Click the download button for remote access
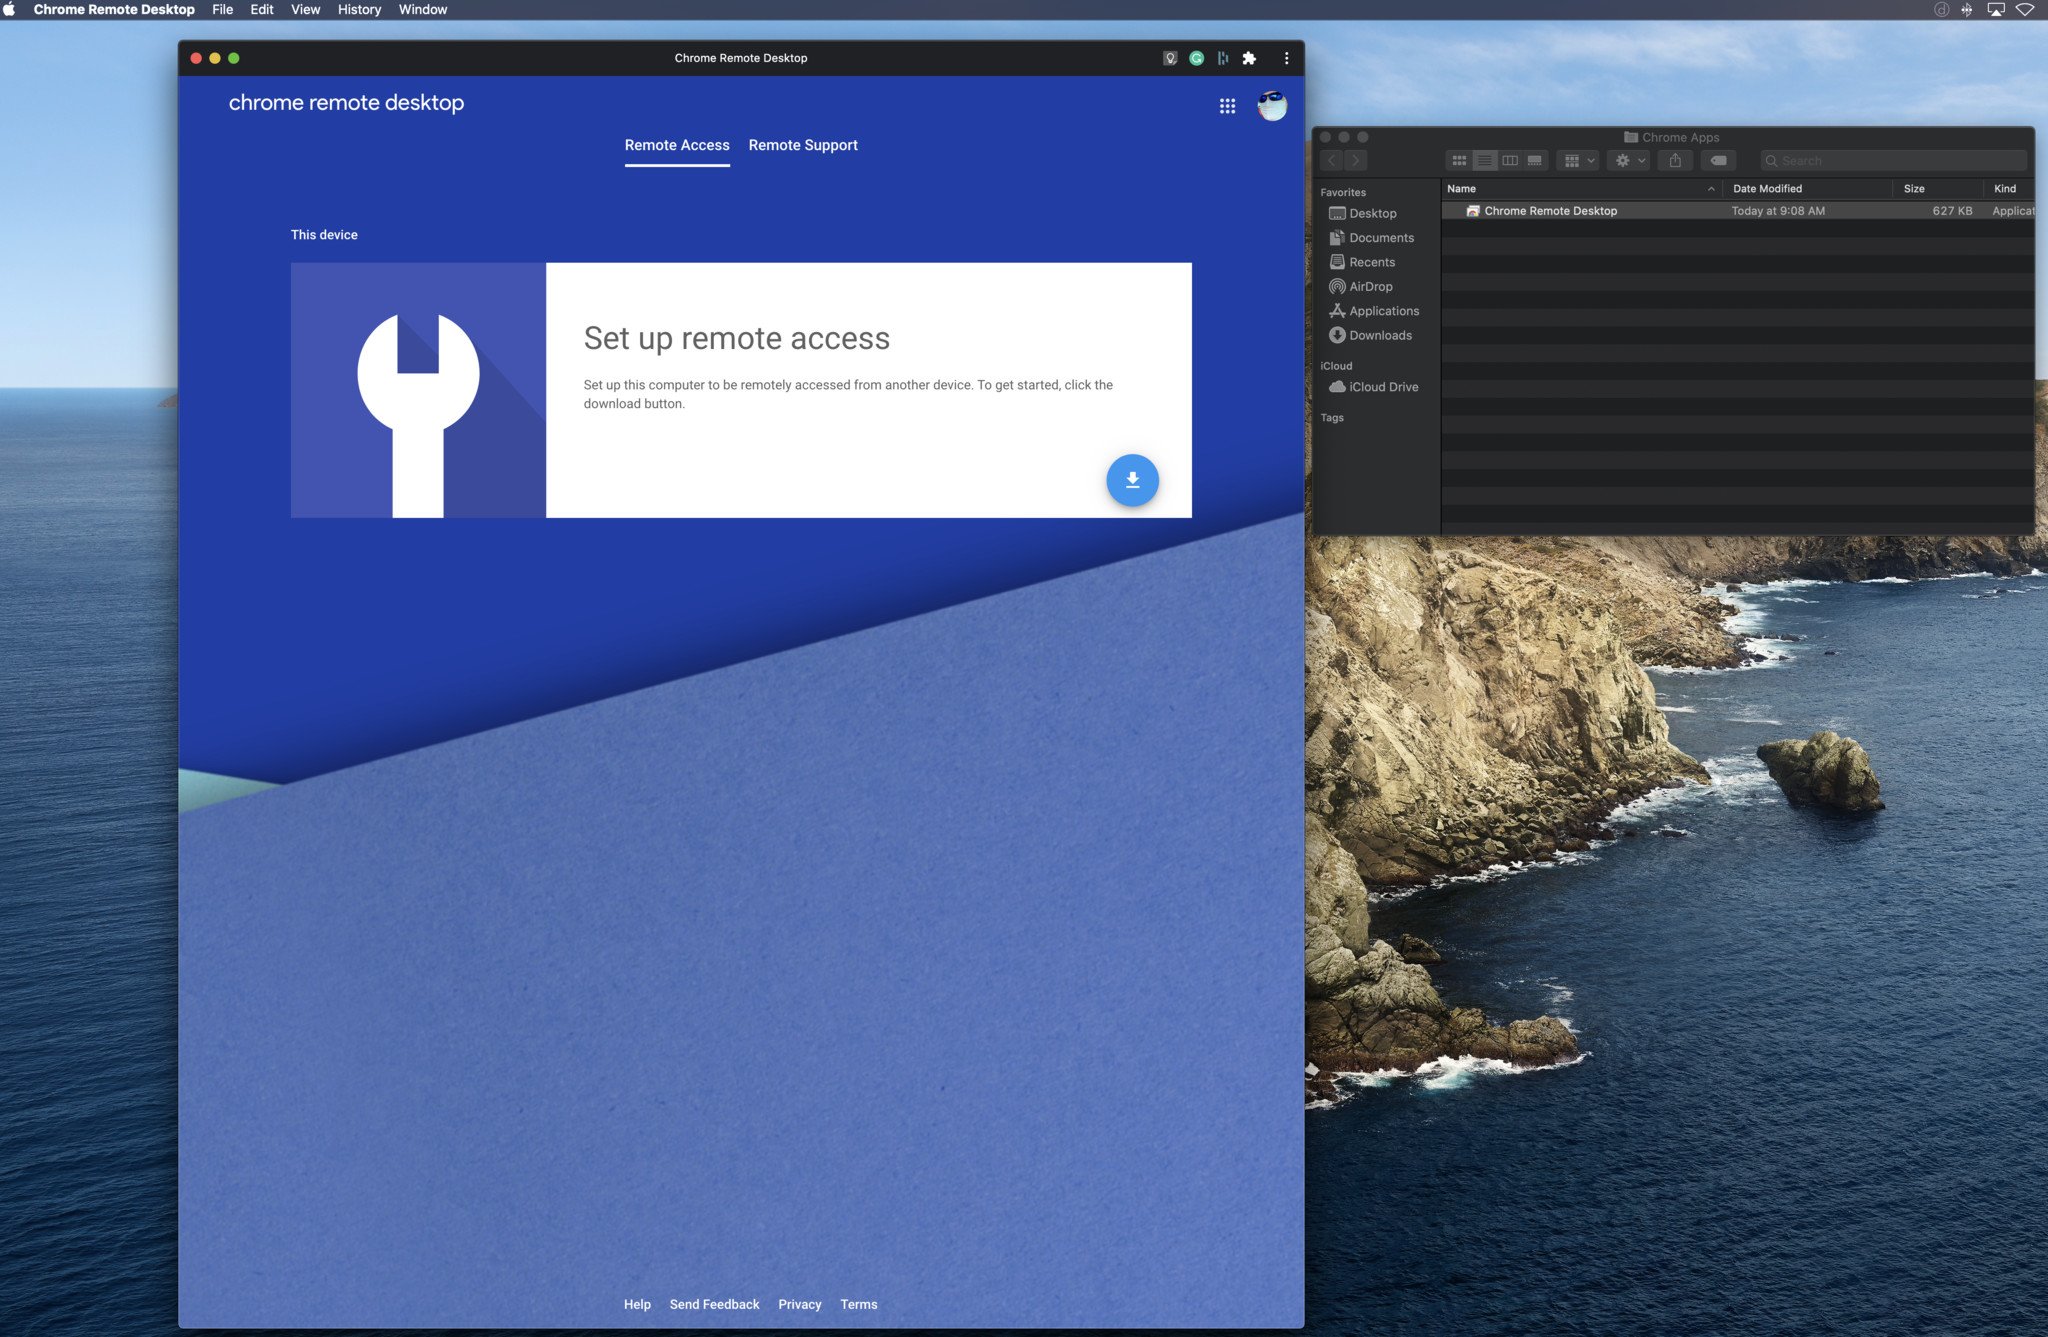This screenshot has height=1337, width=2048. 1131,479
